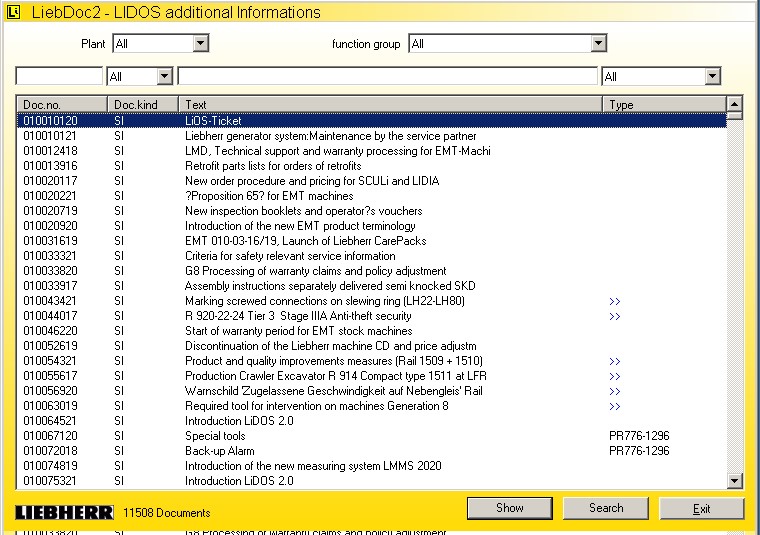Select row 'Discontinuation of the Liebherr machine CD'
The height and width of the screenshot is (535, 760).
pos(372,346)
